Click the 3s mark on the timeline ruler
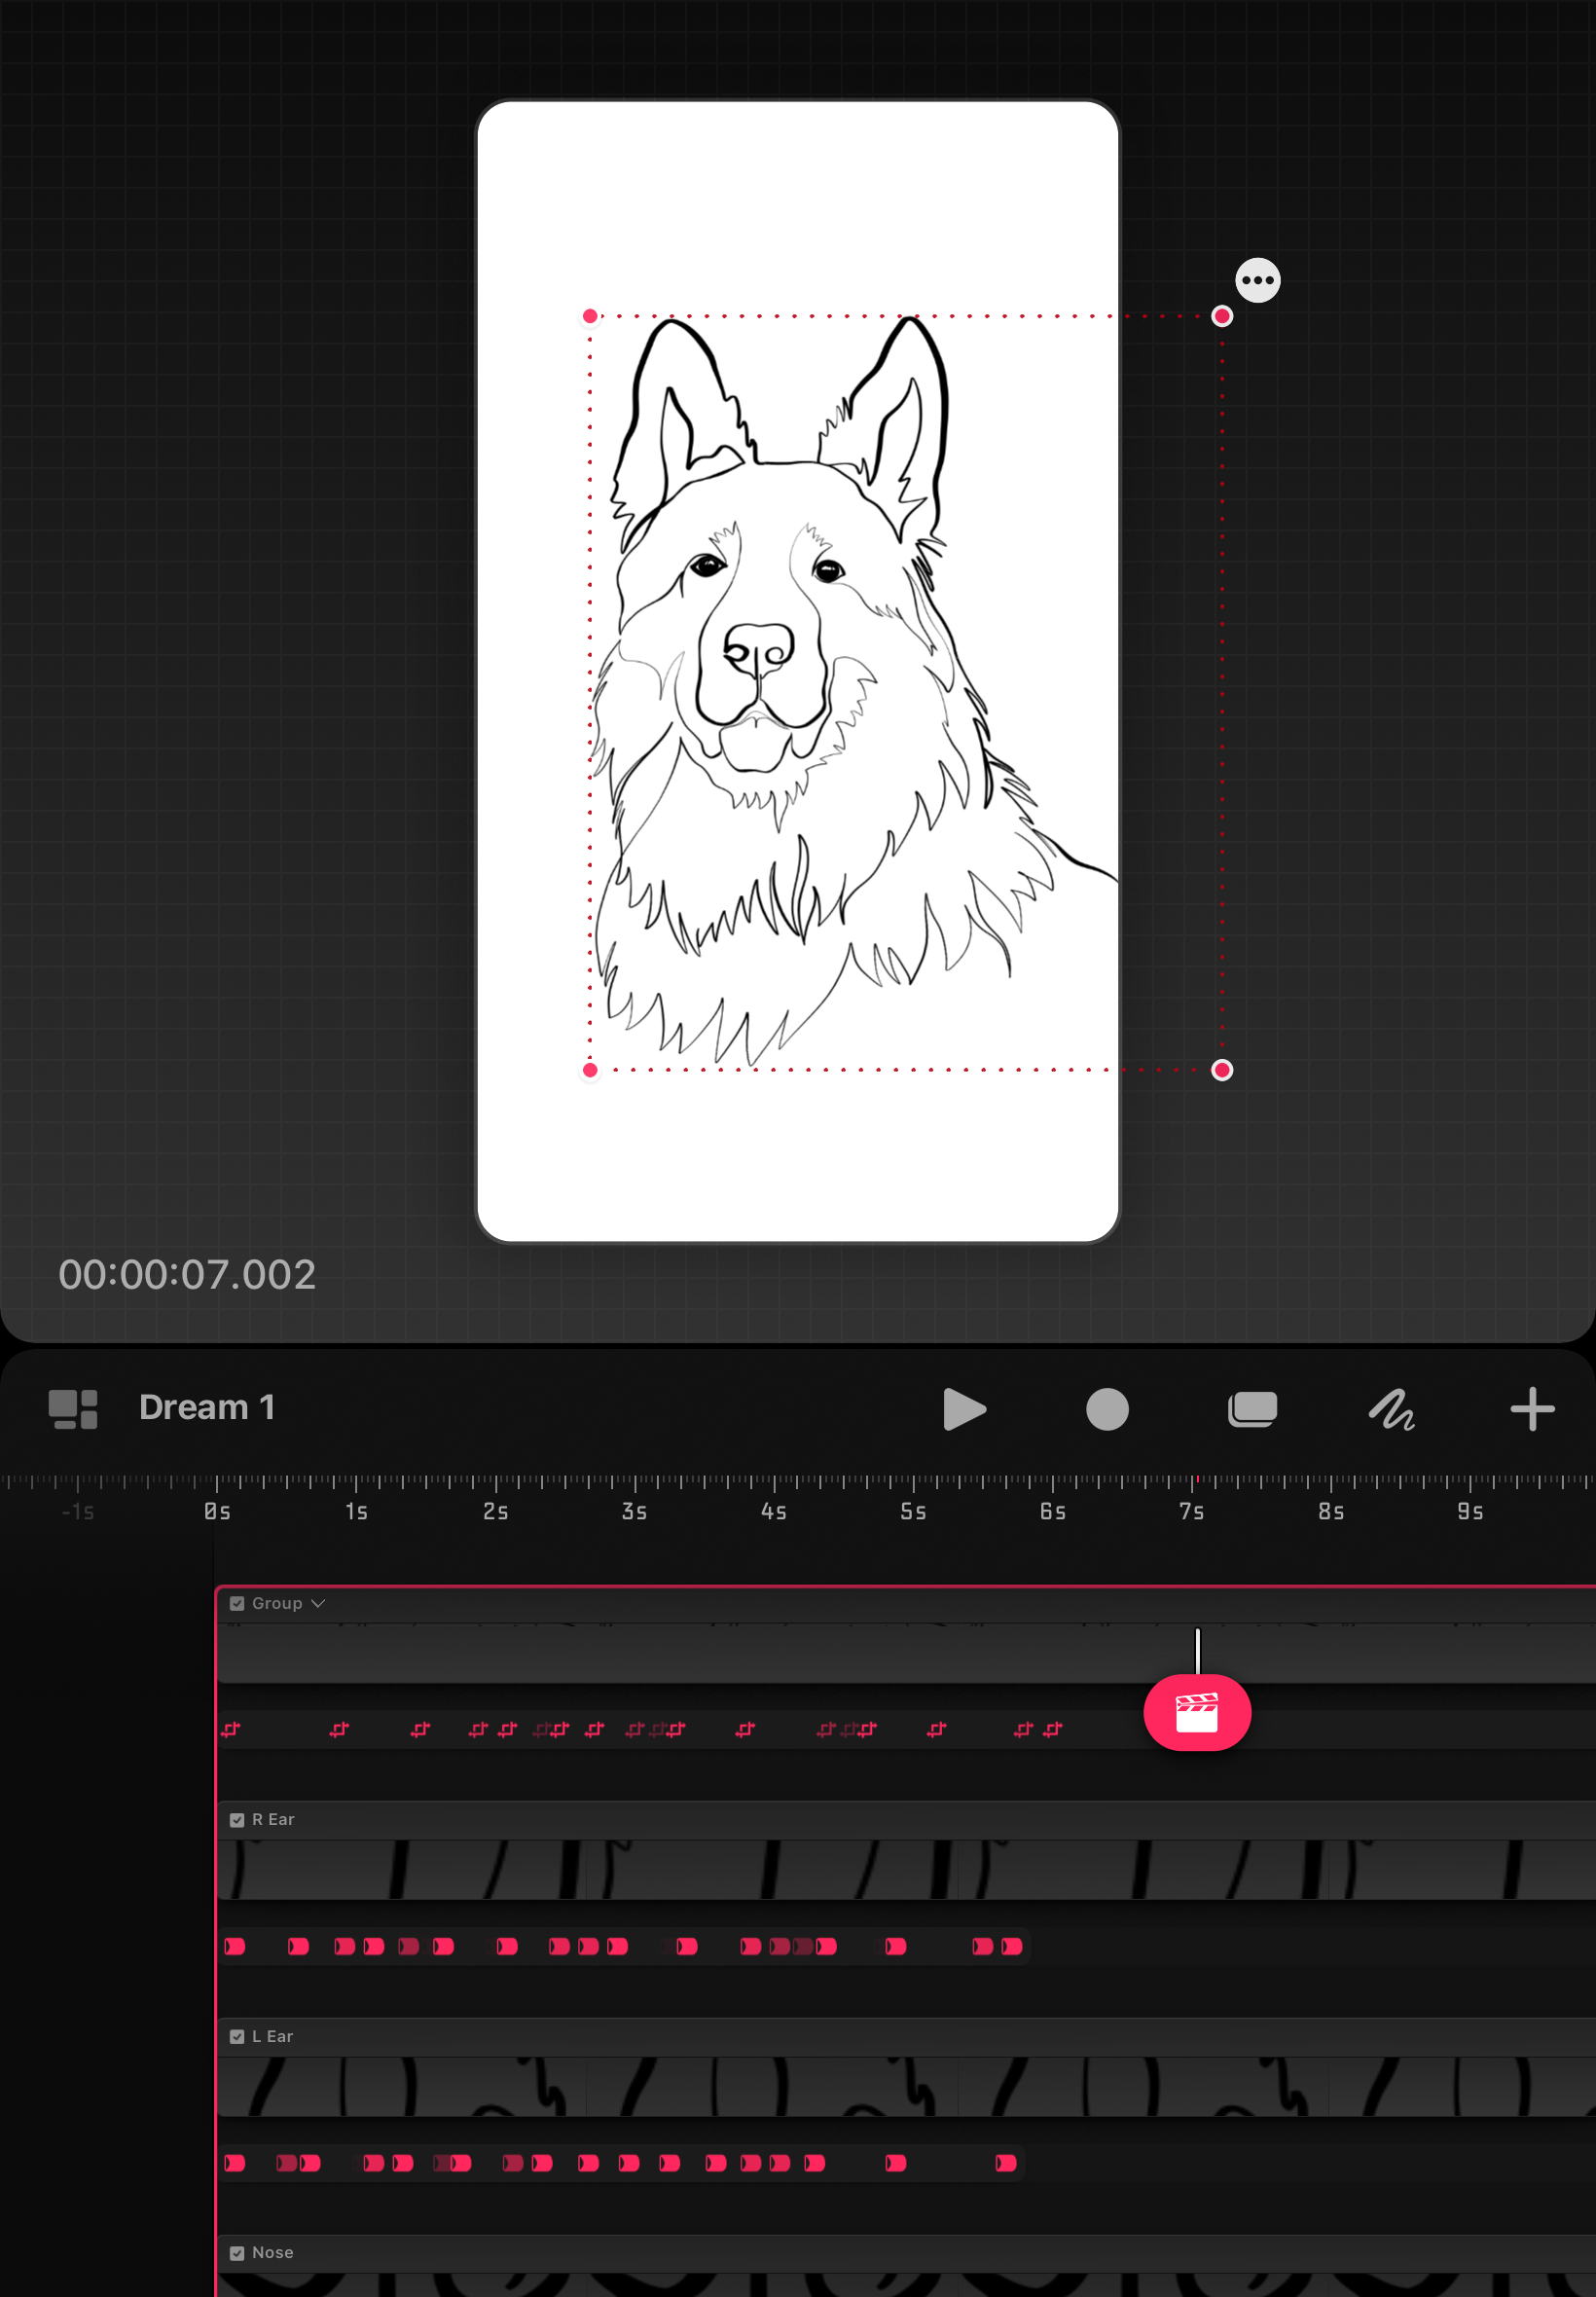The width and height of the screenshot is (1596, 2297). point(634,1511)
